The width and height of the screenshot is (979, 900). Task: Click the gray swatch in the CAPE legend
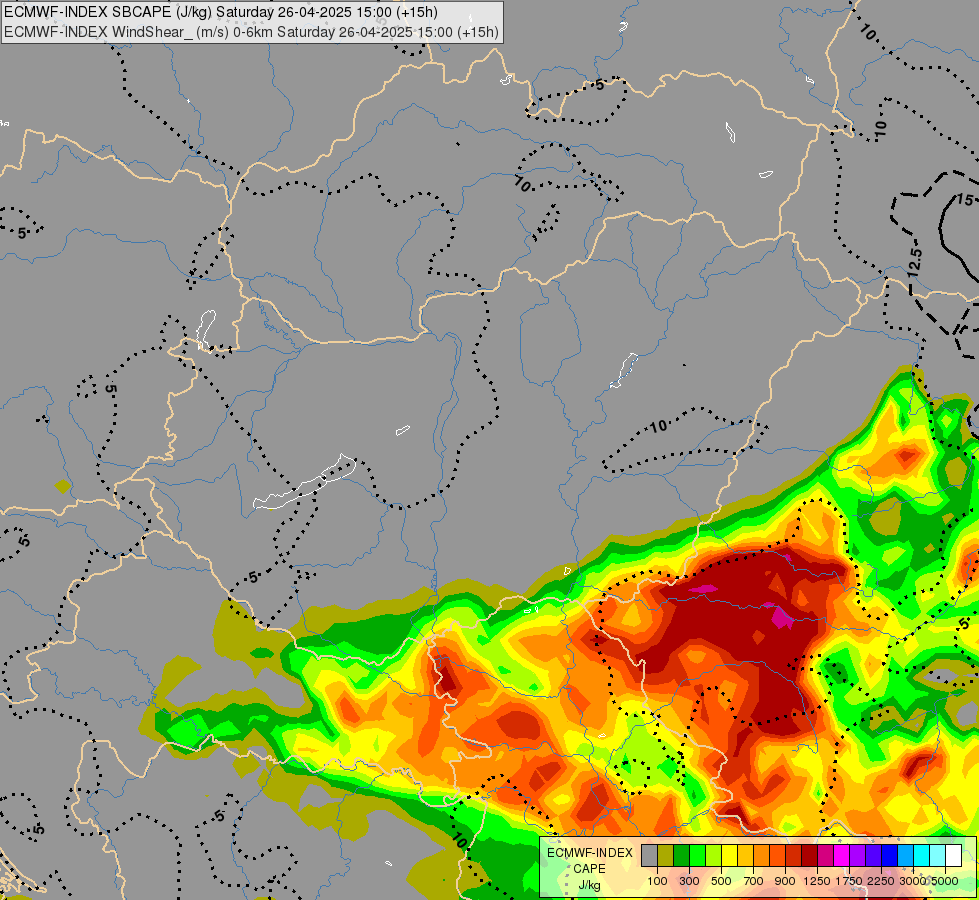click(x=649, y=856)
